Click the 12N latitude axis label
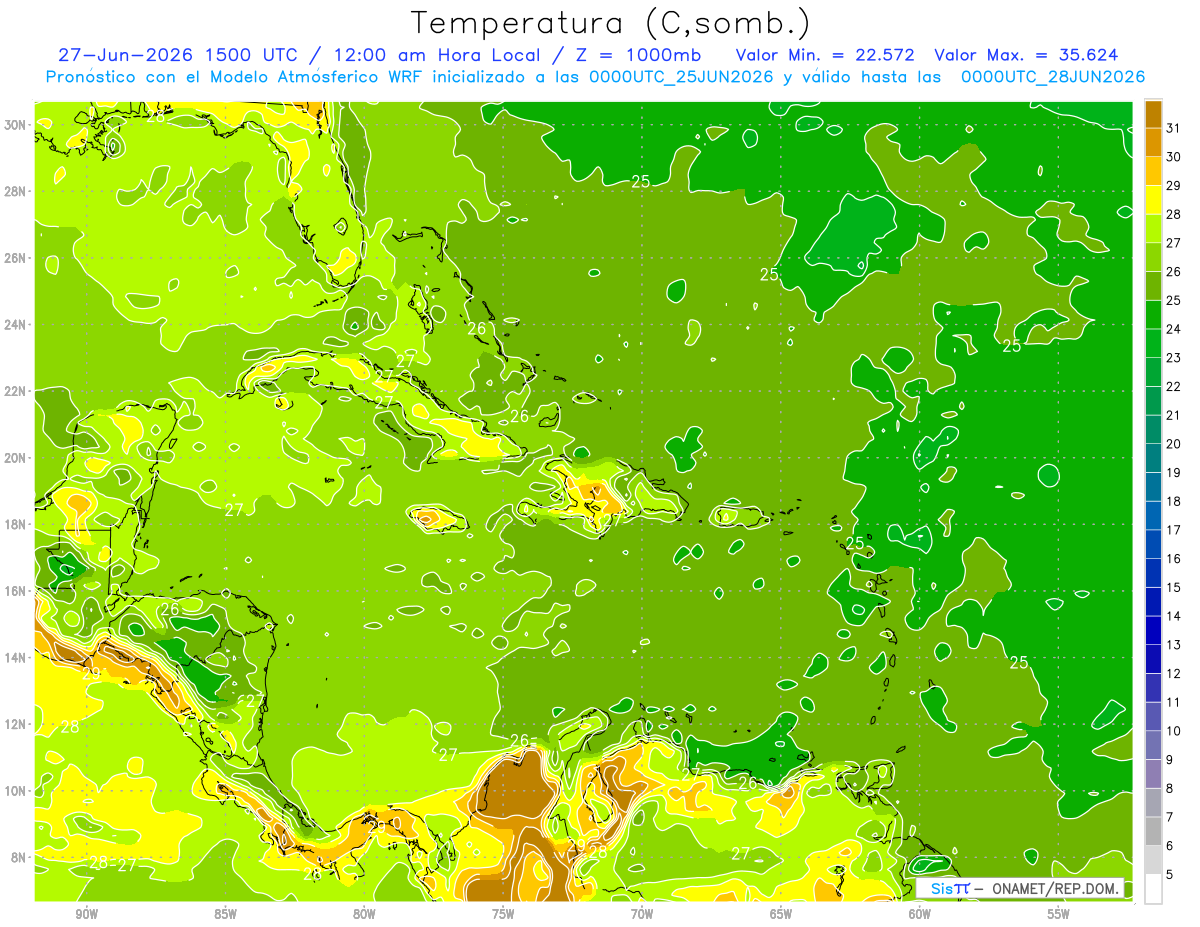Viewport: 1200px width, 927px height. click(16, 724)
